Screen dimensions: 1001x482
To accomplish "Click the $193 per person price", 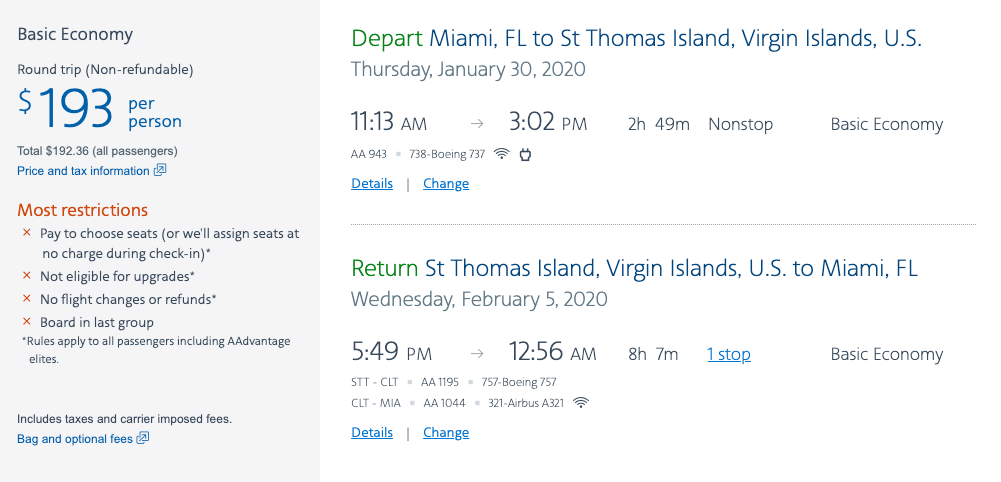I will [77, 110].
